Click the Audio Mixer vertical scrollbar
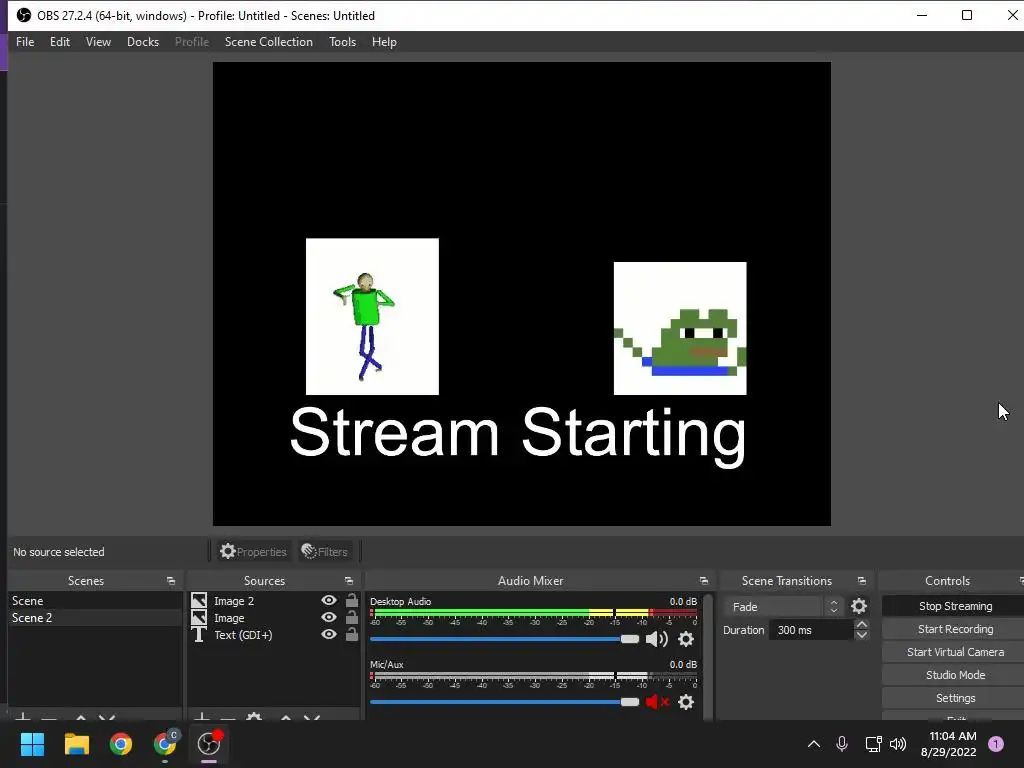 click(708, 656)
